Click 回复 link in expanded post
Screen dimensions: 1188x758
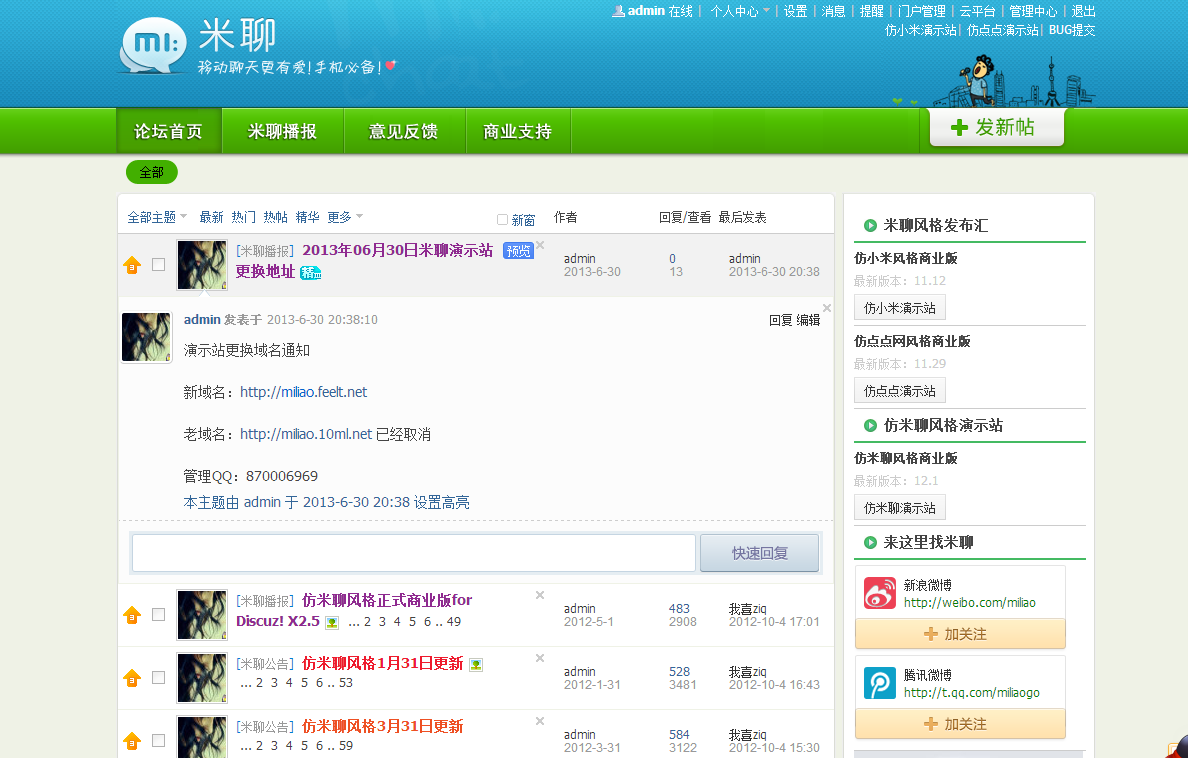click(780, 321)
